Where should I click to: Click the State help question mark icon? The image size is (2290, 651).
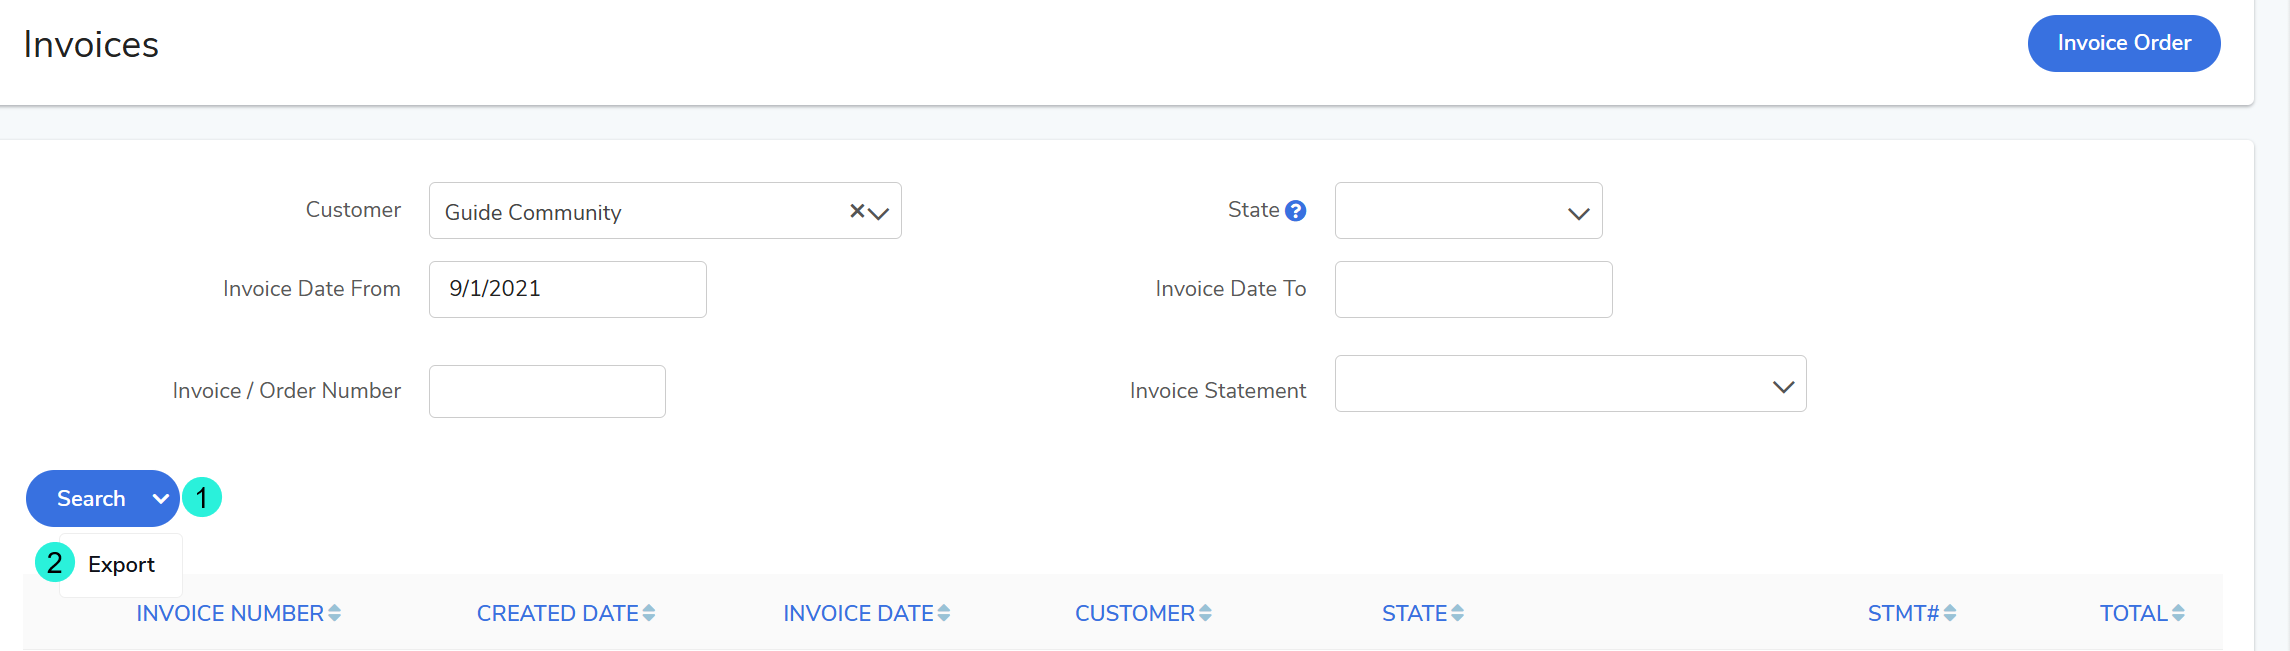click(x=1295, y=211)
